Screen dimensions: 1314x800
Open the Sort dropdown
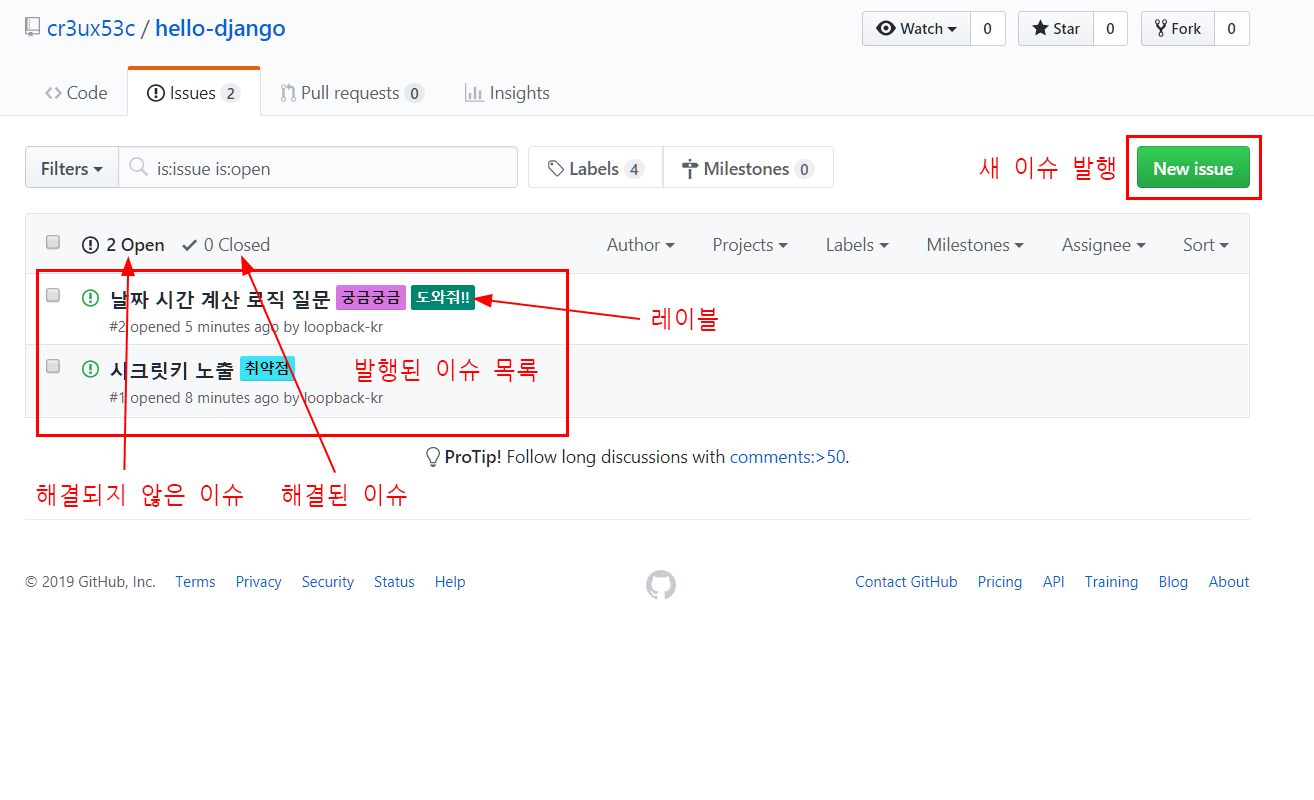click(x=1206, y=245)
